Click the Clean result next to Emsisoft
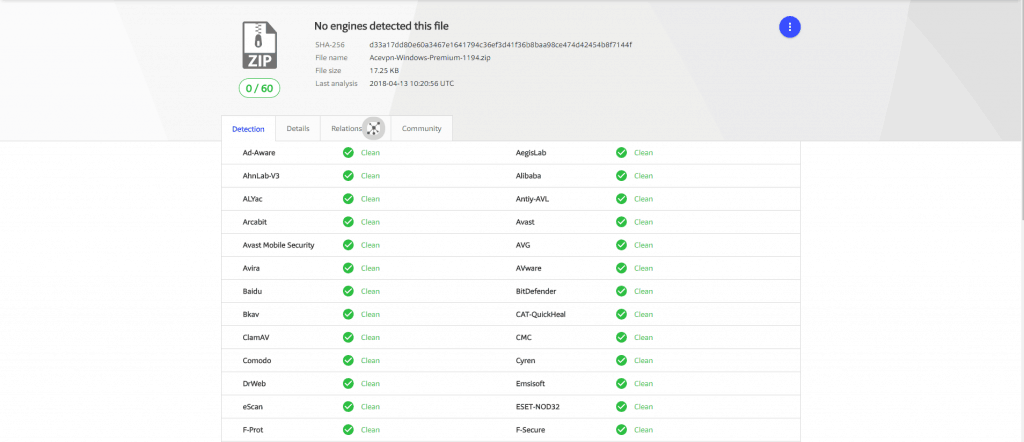 coord(643,383)
